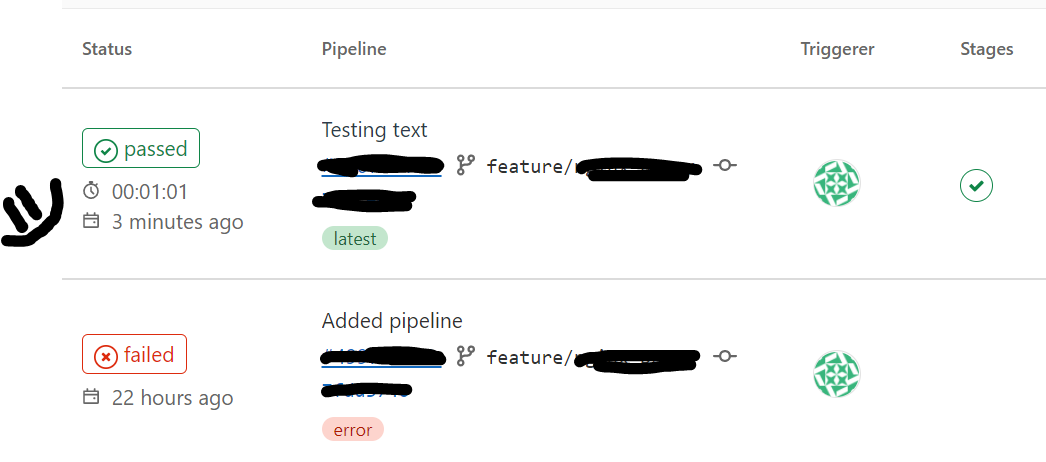The image size is (1046, 462).
Task: Click the red failed status badge
Action: click(134, 354)
